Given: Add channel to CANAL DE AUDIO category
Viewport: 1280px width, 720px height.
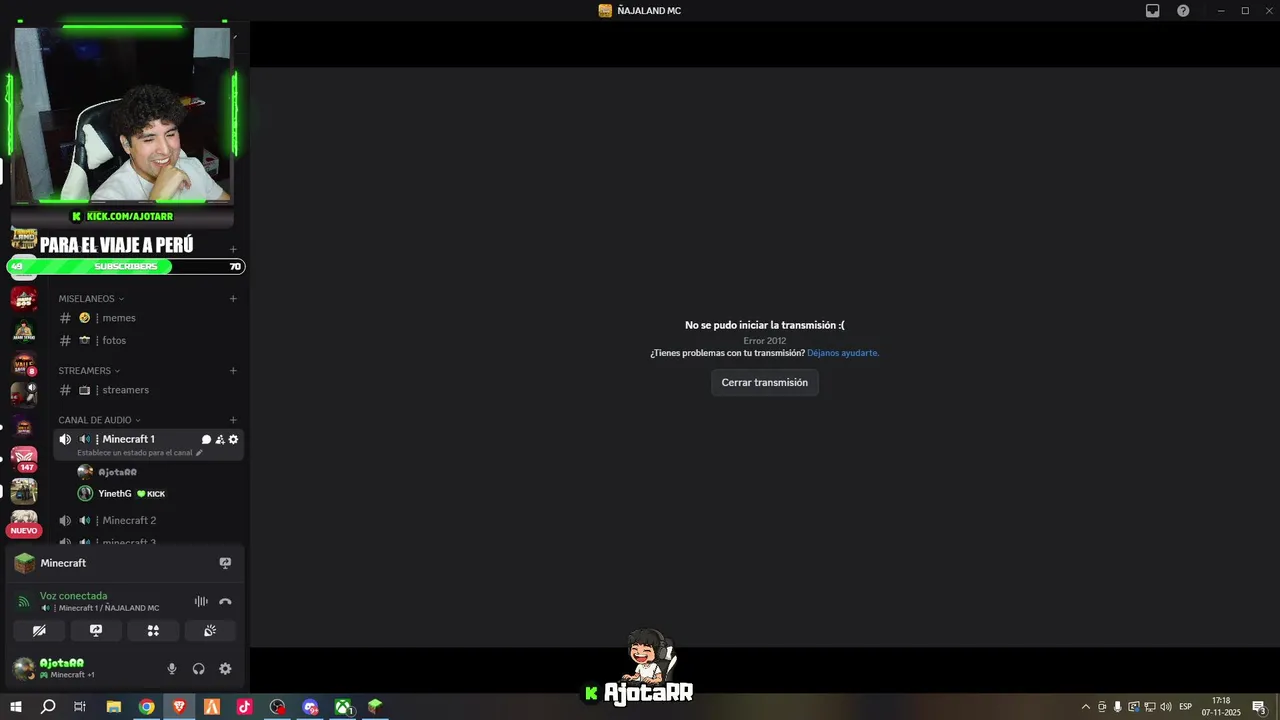Looking at the screenshot, I should point(233,421).
